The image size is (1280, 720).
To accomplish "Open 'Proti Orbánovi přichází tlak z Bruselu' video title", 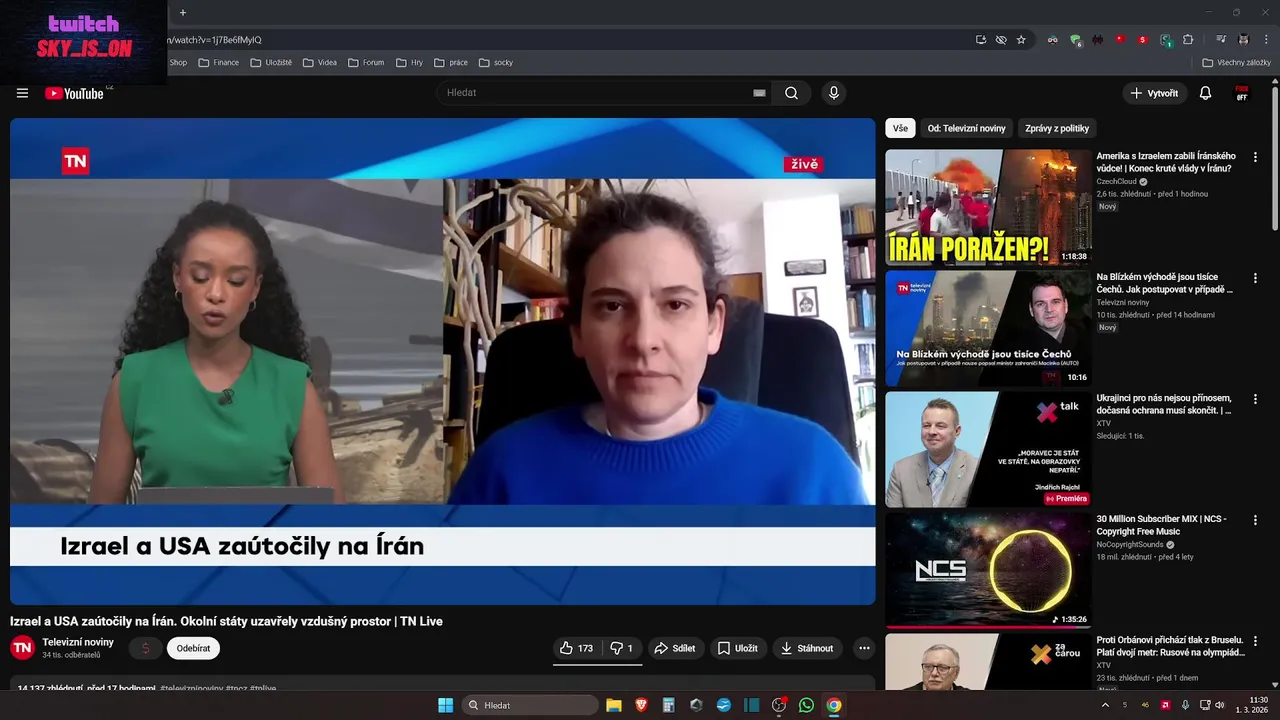I will point(1170,646).
